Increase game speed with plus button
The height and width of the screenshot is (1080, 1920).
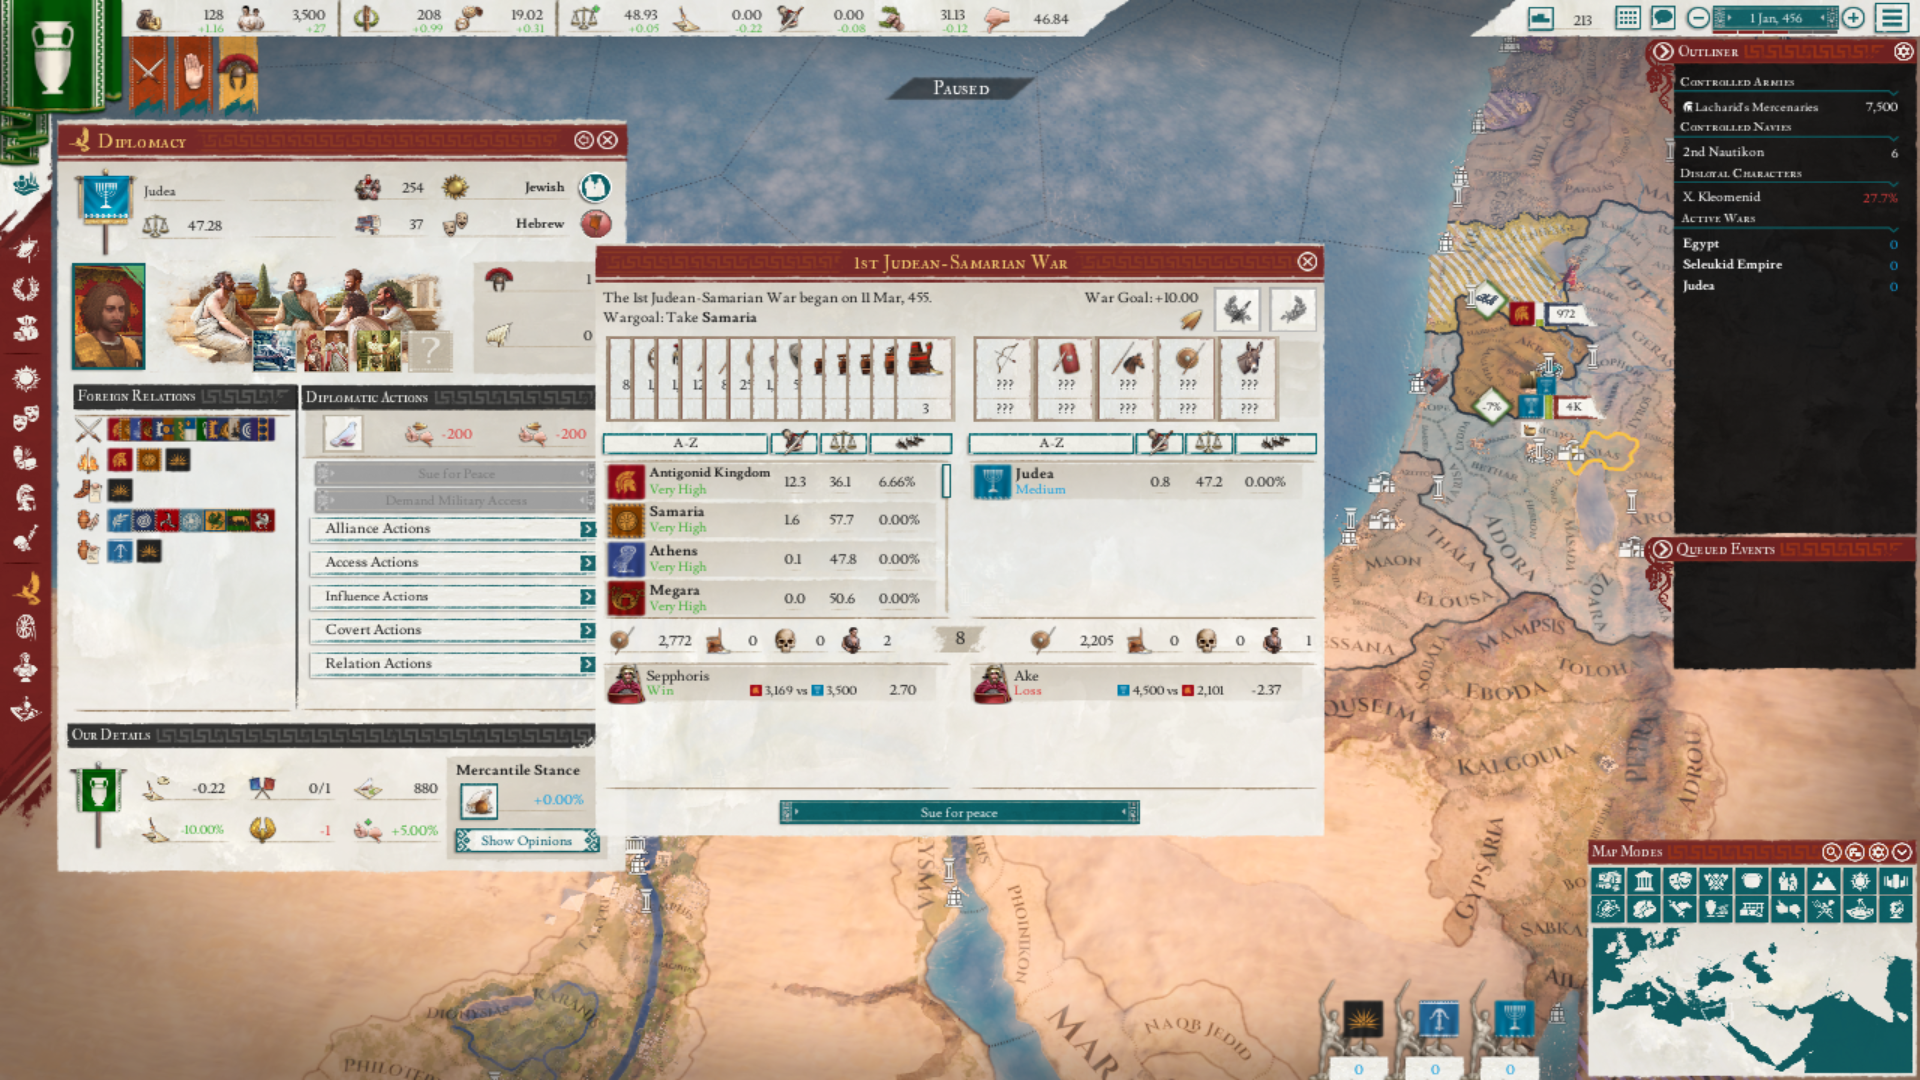coord(1853,18)
